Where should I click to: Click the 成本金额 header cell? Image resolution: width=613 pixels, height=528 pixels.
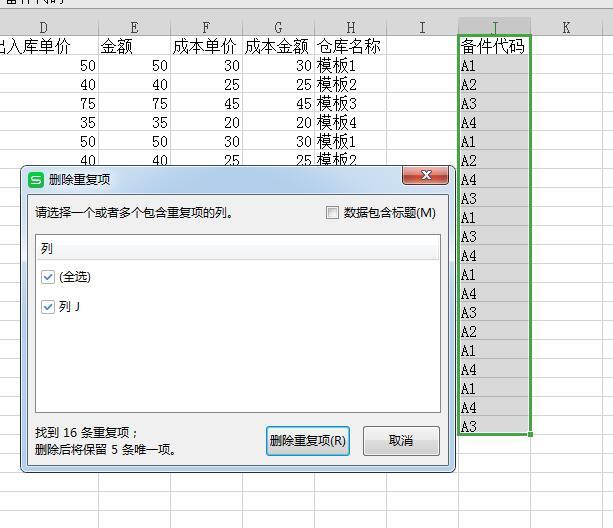278,46
